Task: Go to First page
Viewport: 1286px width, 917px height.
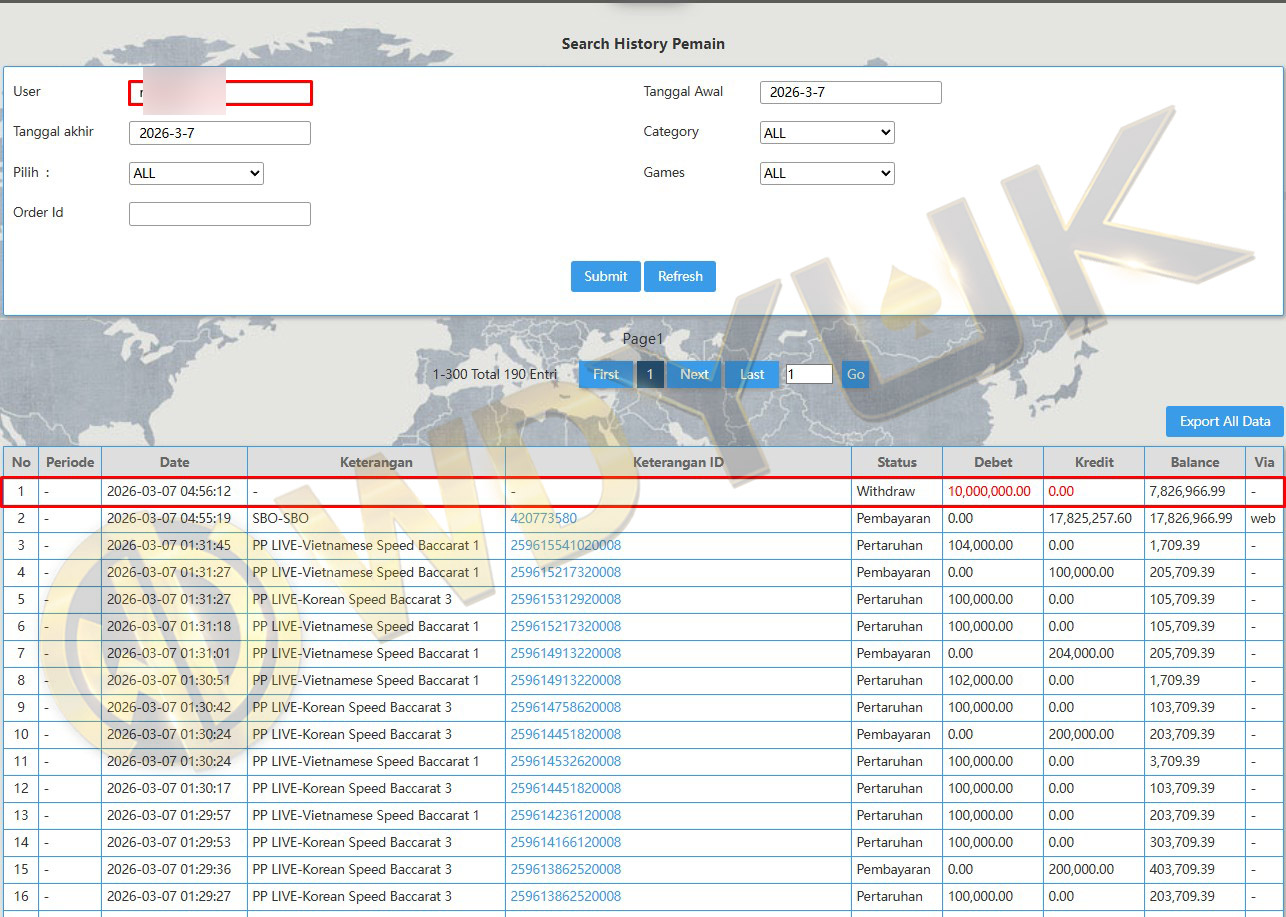Action: point(605,374)
